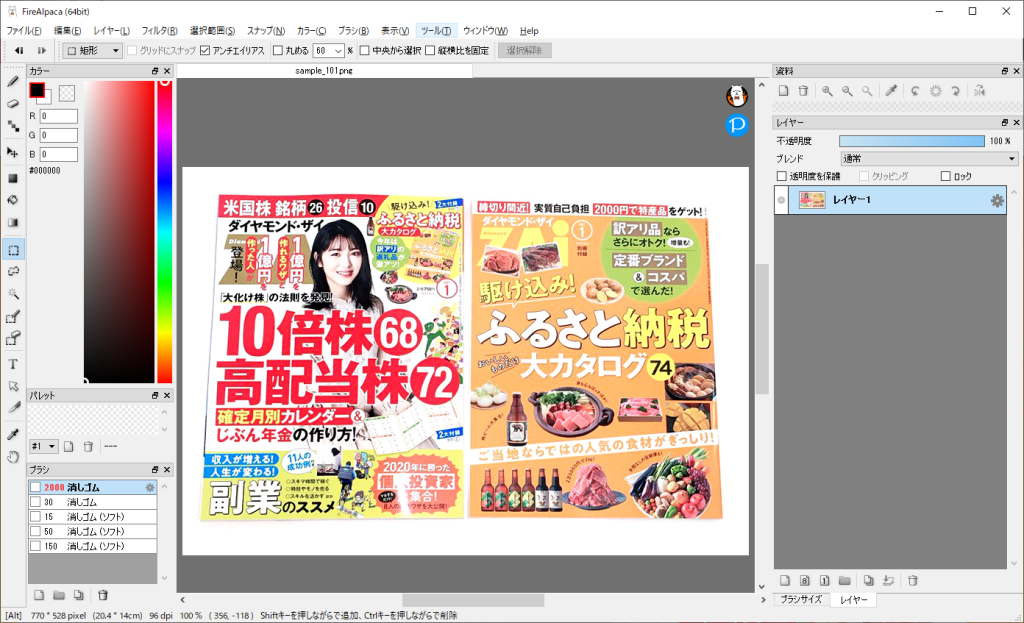Add brush folder in brush panel
This screenshot has height=623, width=1024.
(x=59, y=595)
